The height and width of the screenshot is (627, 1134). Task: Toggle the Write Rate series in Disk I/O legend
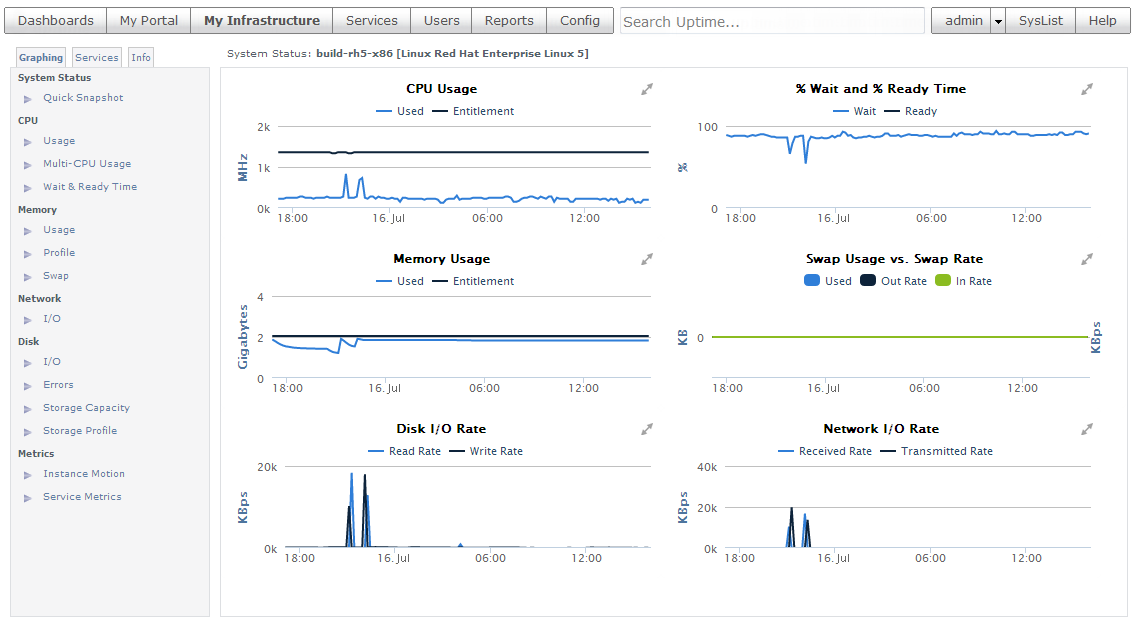click(486, 451)
